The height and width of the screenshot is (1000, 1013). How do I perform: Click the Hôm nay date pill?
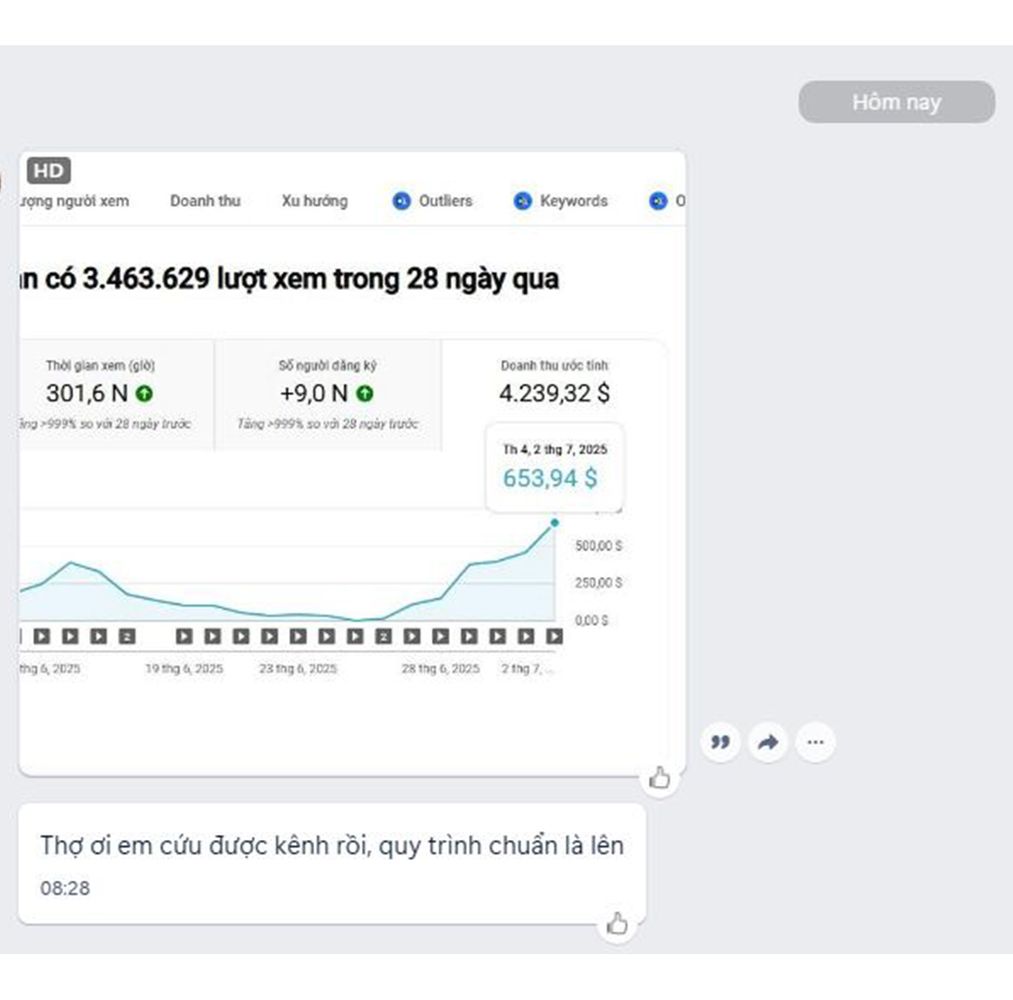[x=896, y=102]
